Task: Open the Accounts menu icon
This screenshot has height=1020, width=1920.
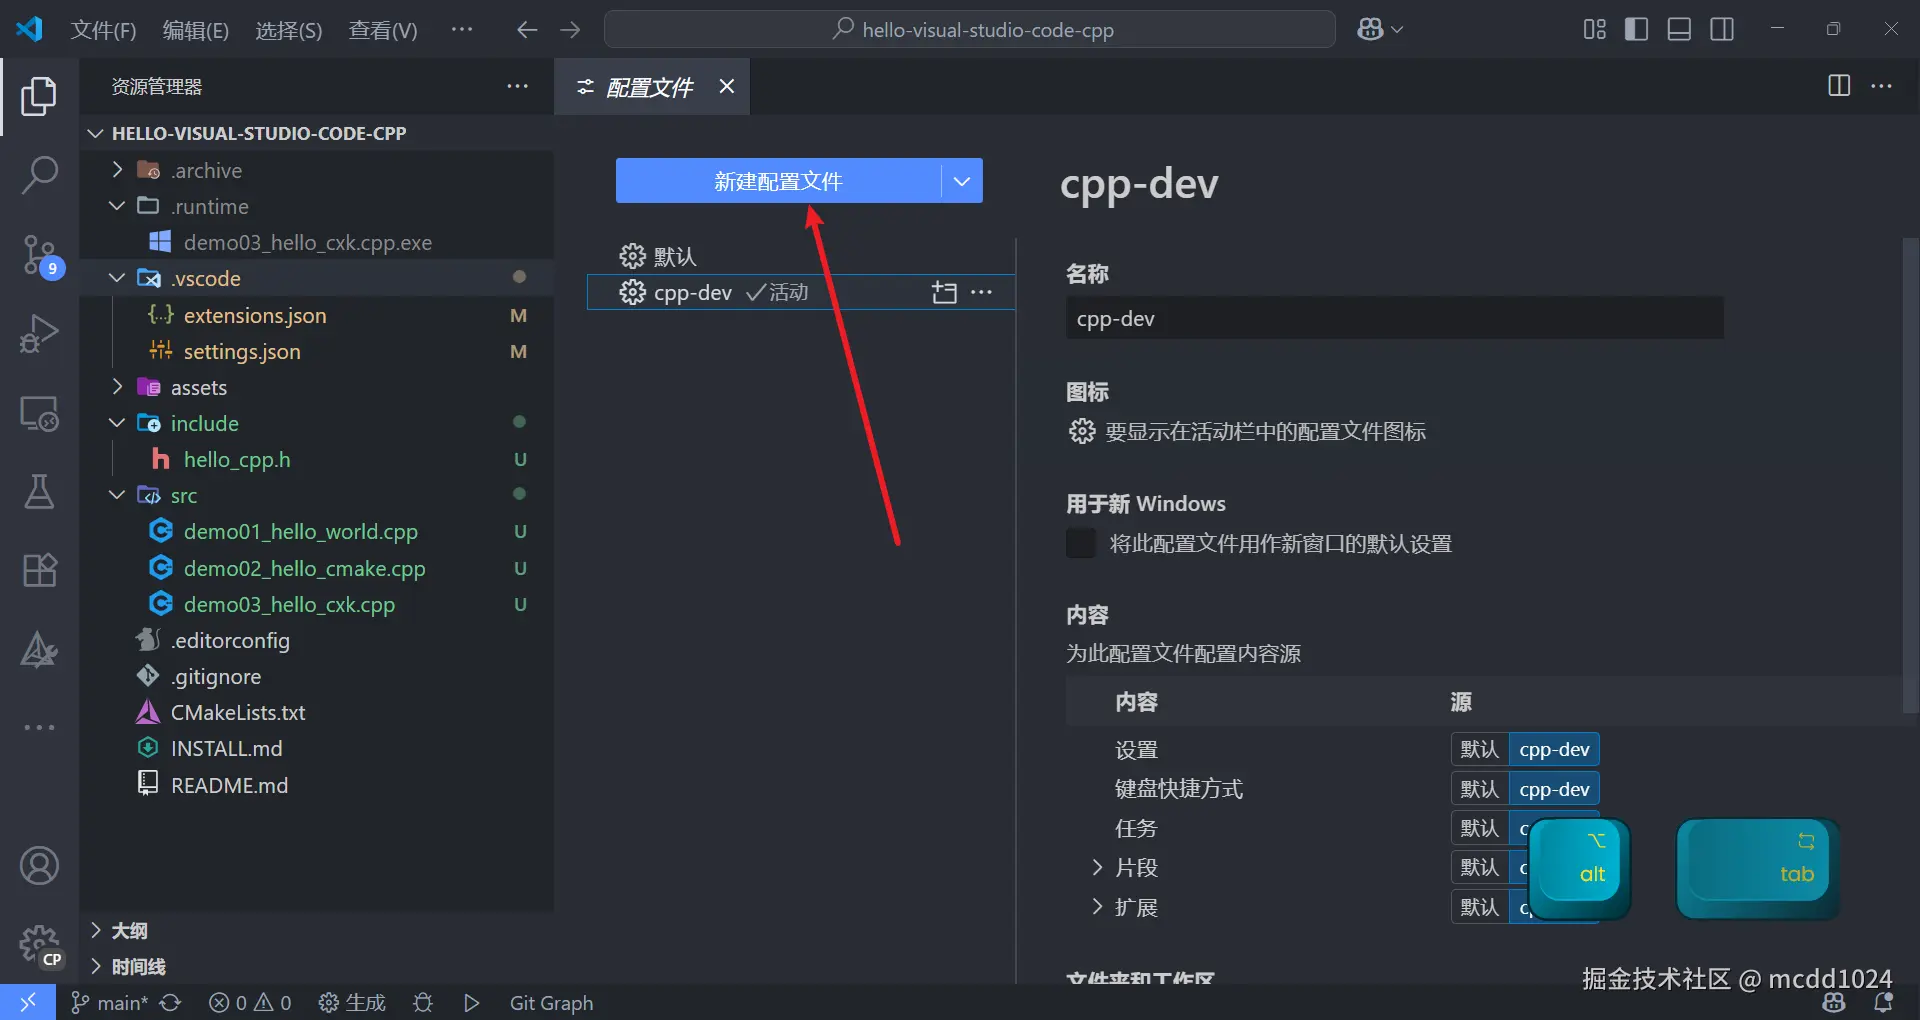Action: tap(39, 866)
